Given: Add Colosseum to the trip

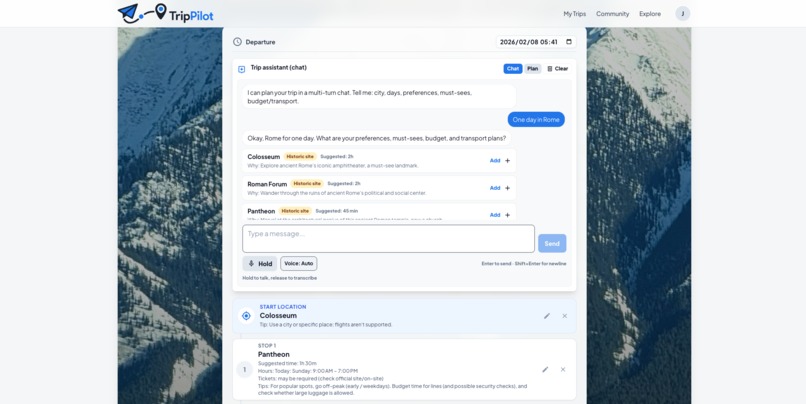Looking at the screenshot, I should click(494, 161).
